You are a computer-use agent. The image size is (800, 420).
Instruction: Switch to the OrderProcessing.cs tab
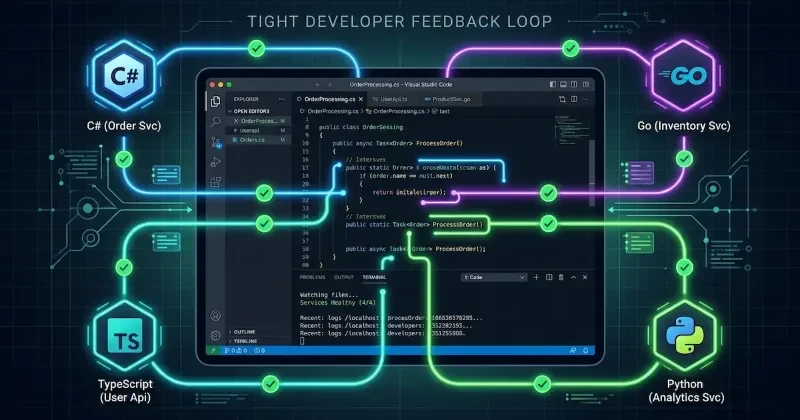click(330, 99)
